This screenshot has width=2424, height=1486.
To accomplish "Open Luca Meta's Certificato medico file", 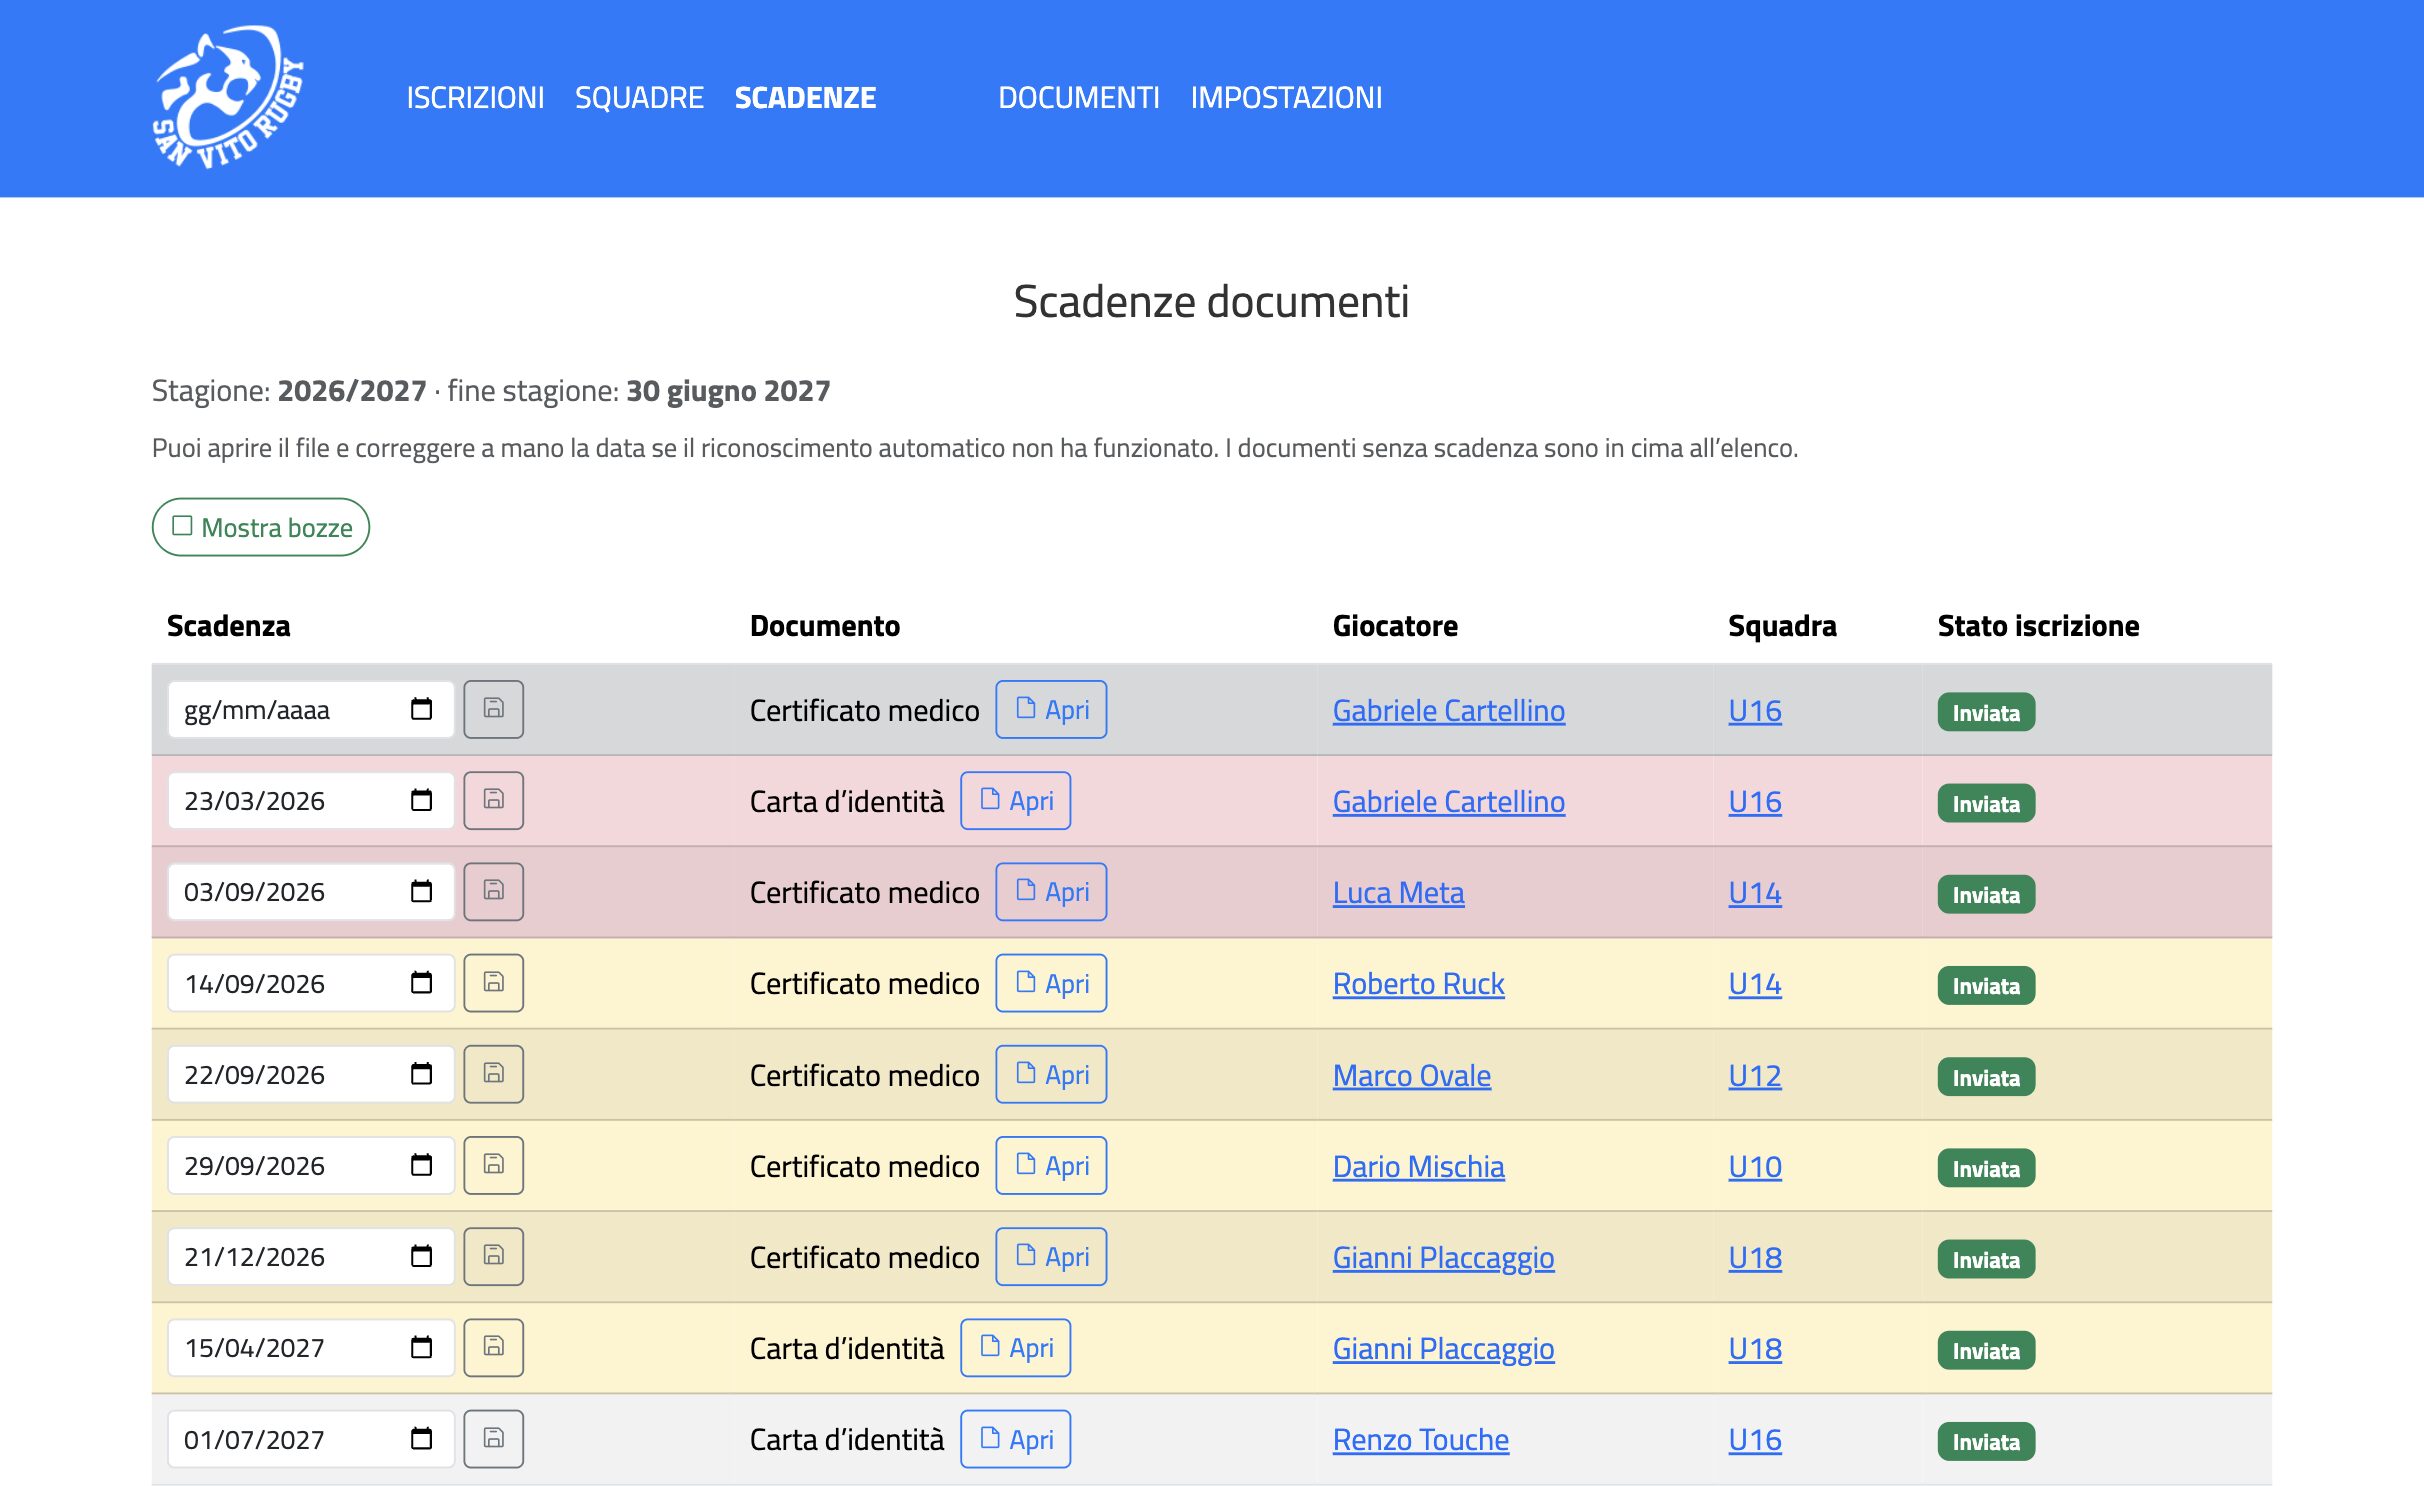I will tap(1051, 891).
